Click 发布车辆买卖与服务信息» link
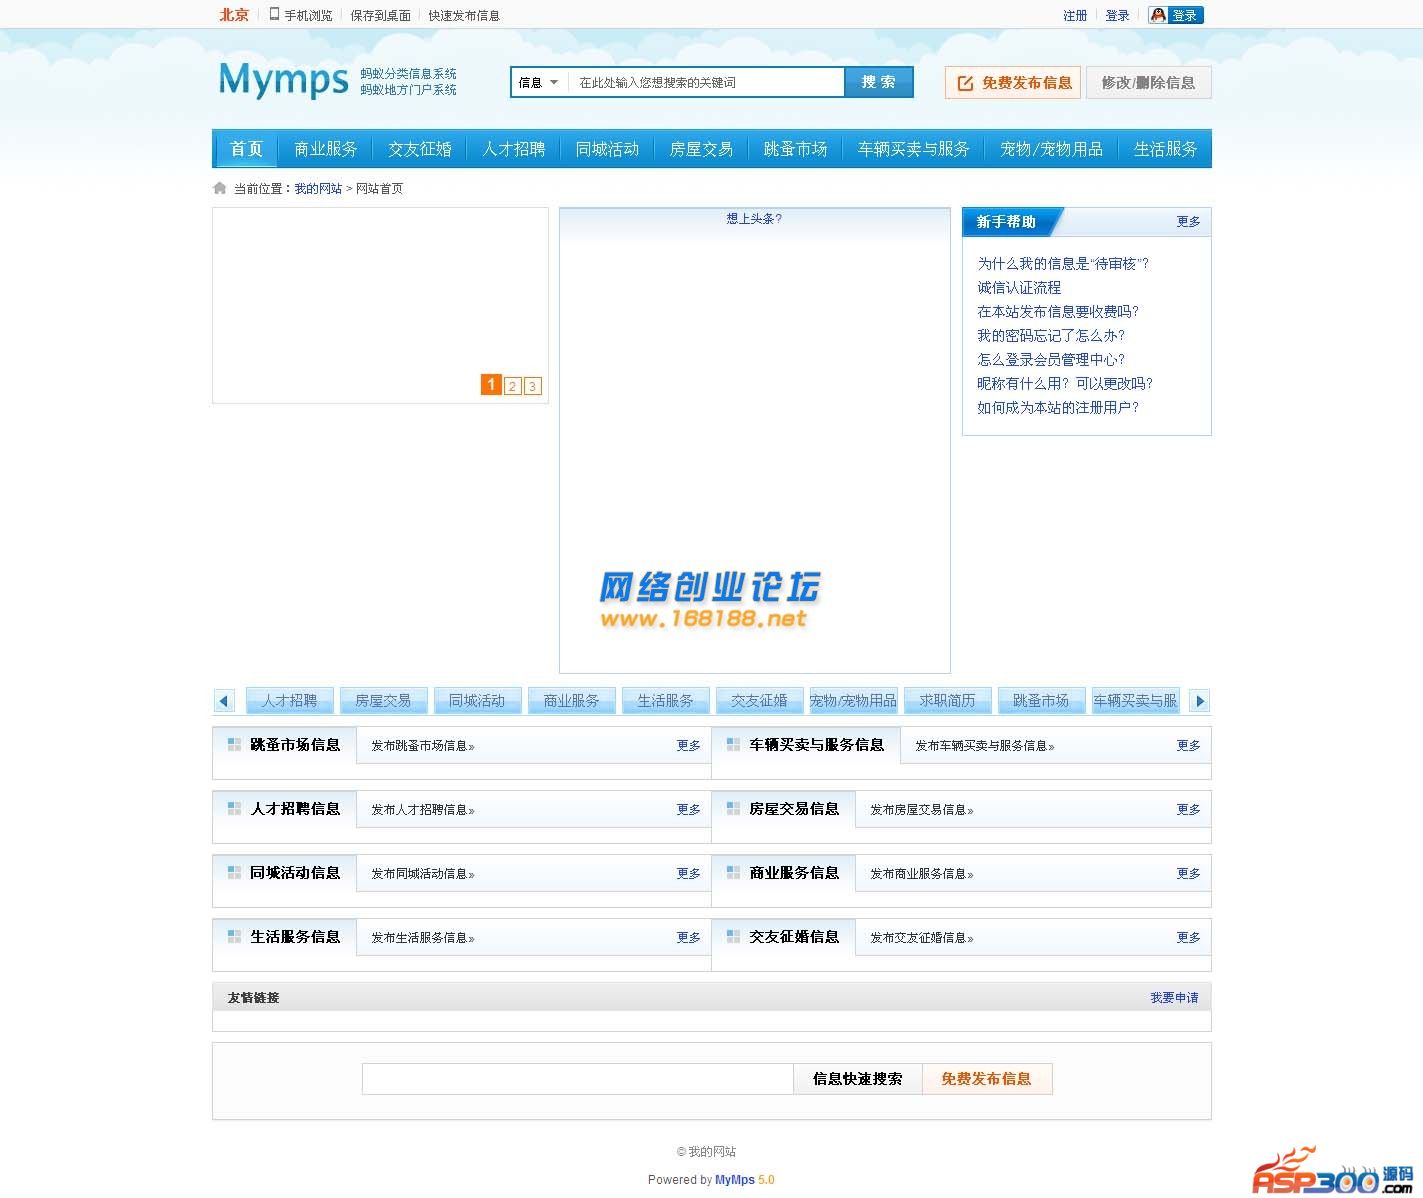 (985, 745)
